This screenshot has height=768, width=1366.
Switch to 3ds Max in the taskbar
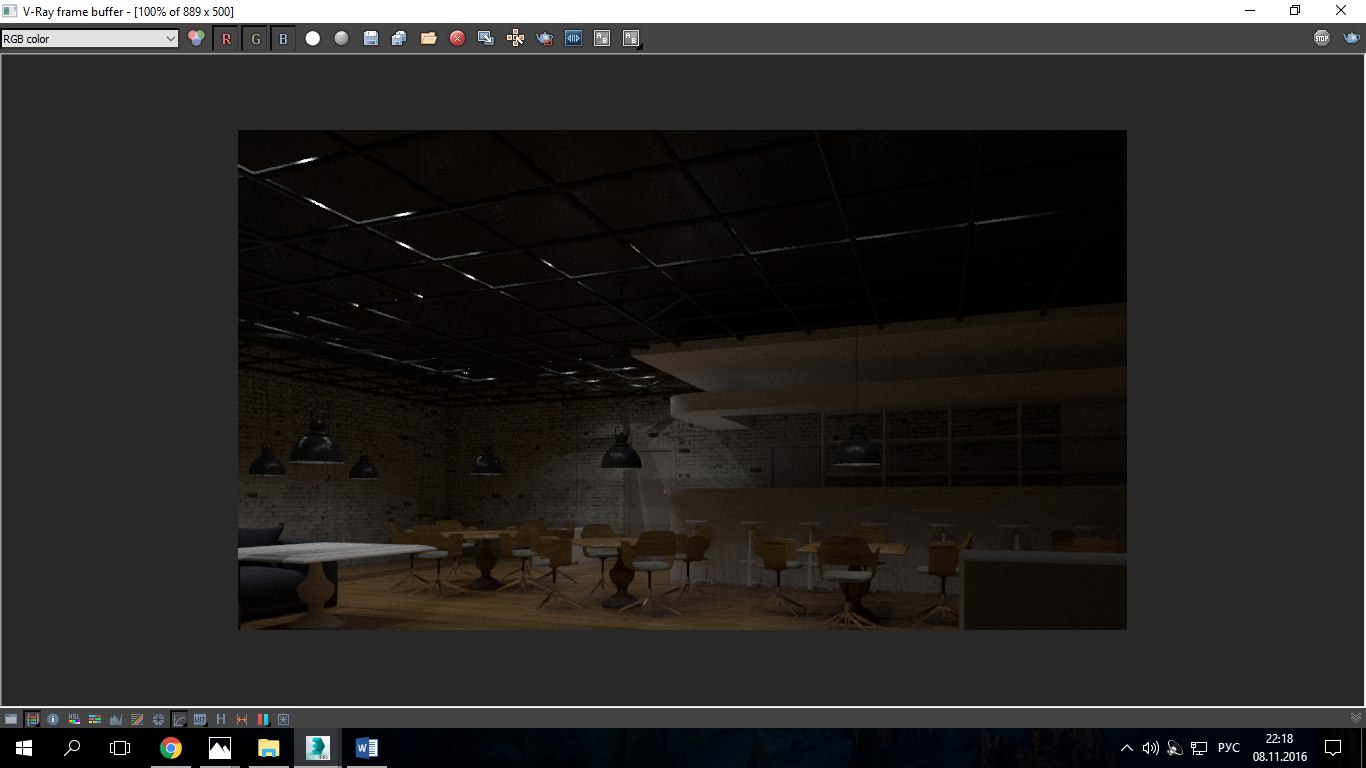coord(318,748)
